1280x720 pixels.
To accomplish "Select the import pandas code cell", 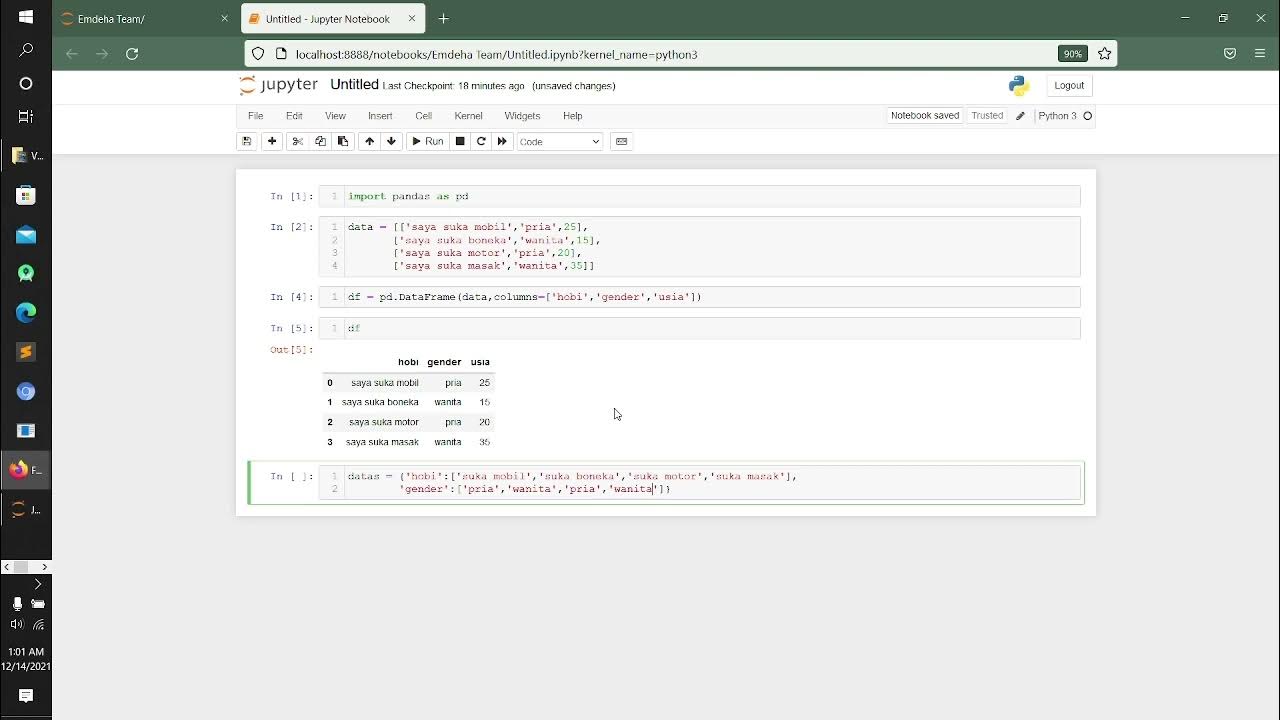I will click(x=699, y=197).
